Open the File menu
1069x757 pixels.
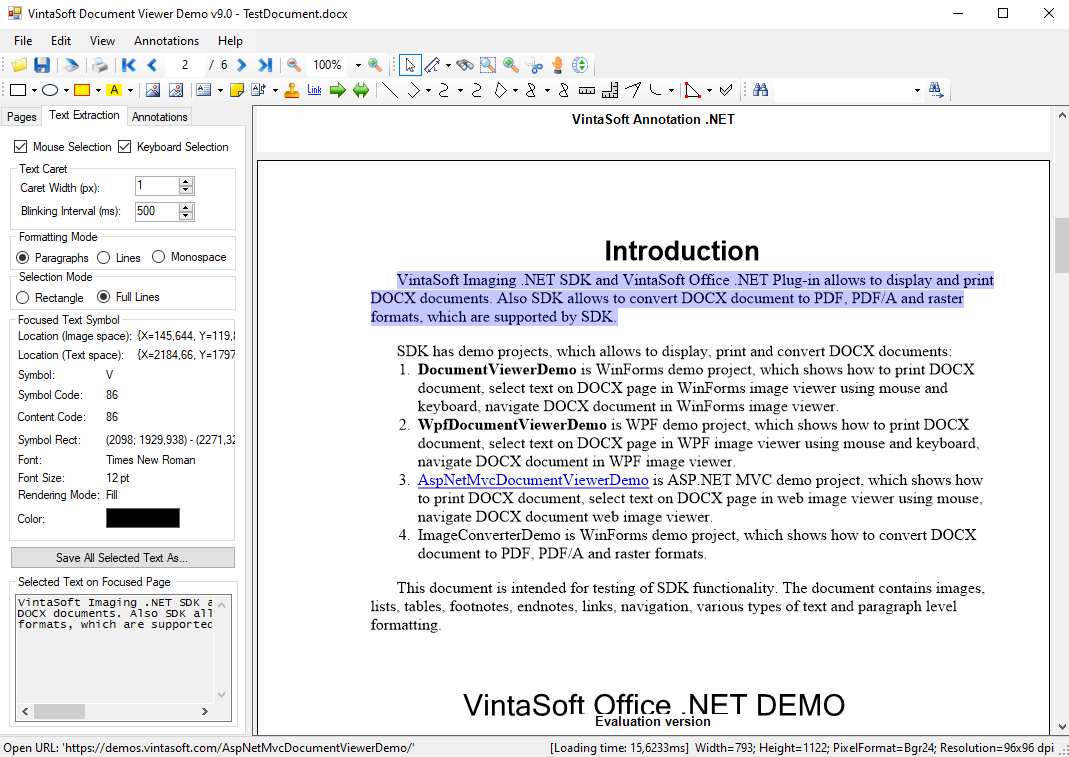pyautogui.click(x=23, y=41)
